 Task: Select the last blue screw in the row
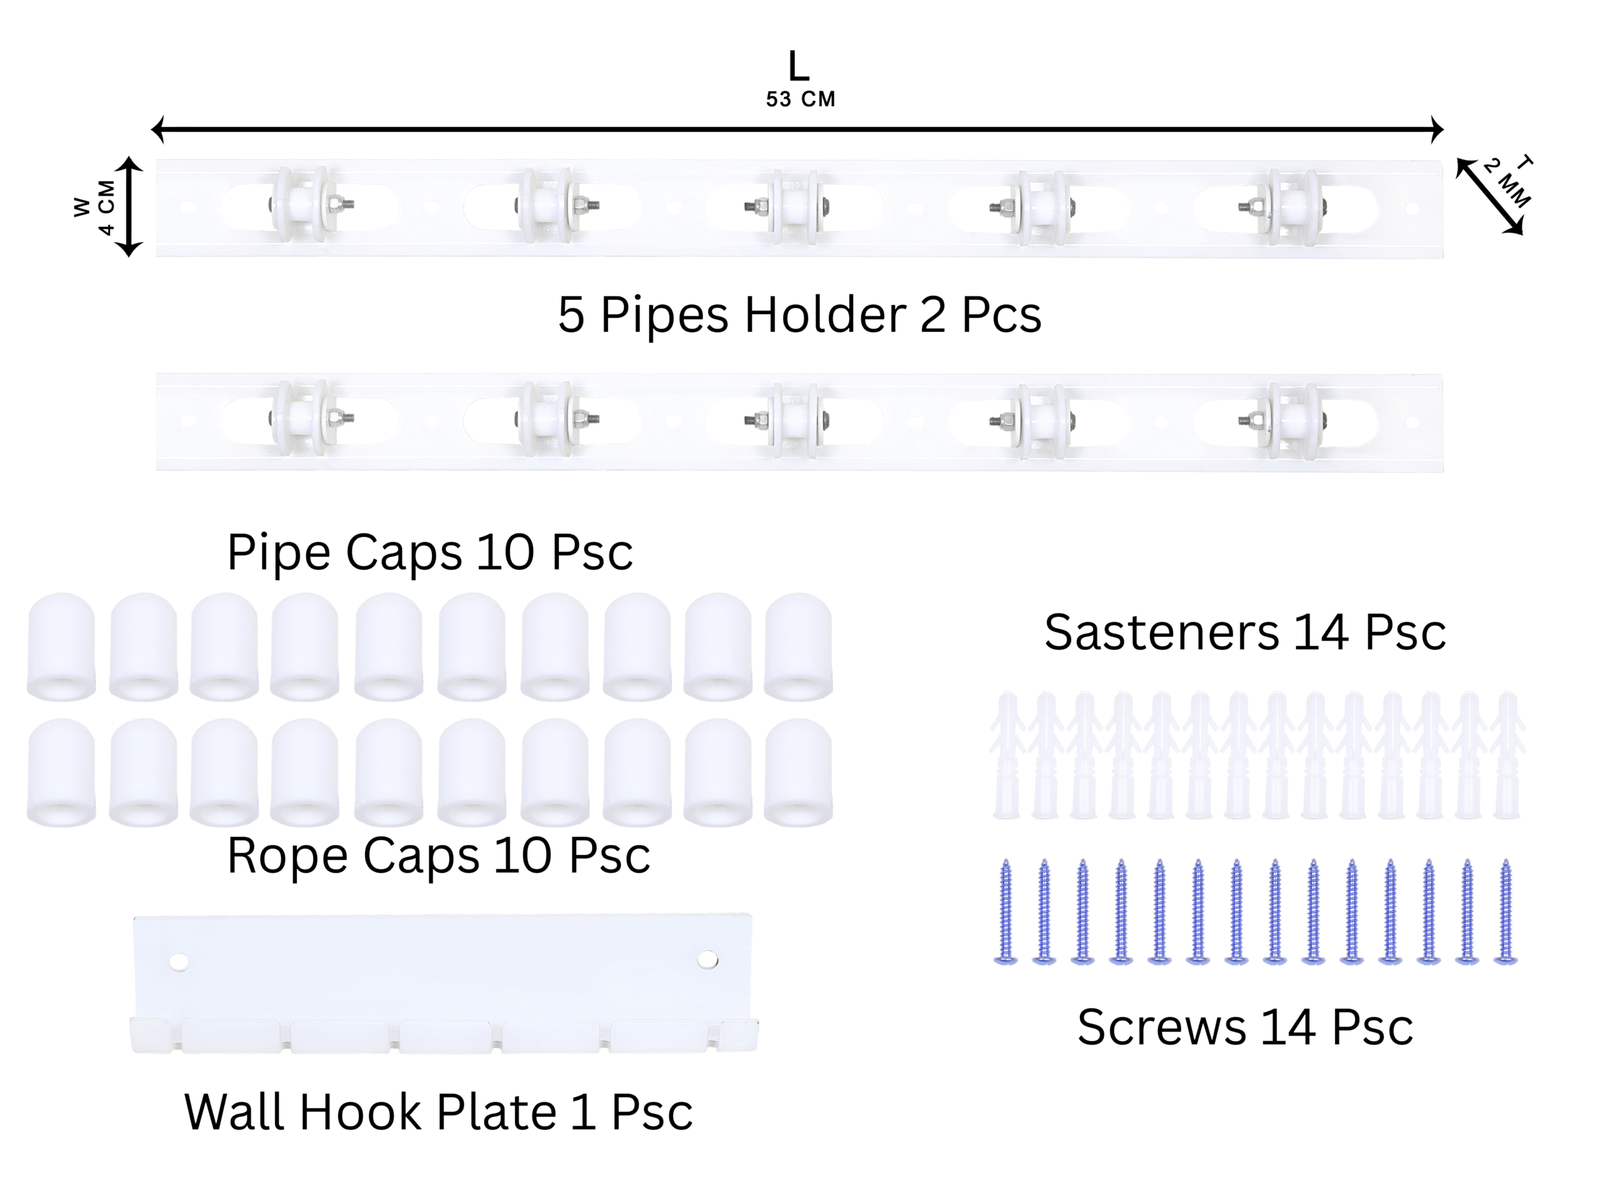point(1505,911)
